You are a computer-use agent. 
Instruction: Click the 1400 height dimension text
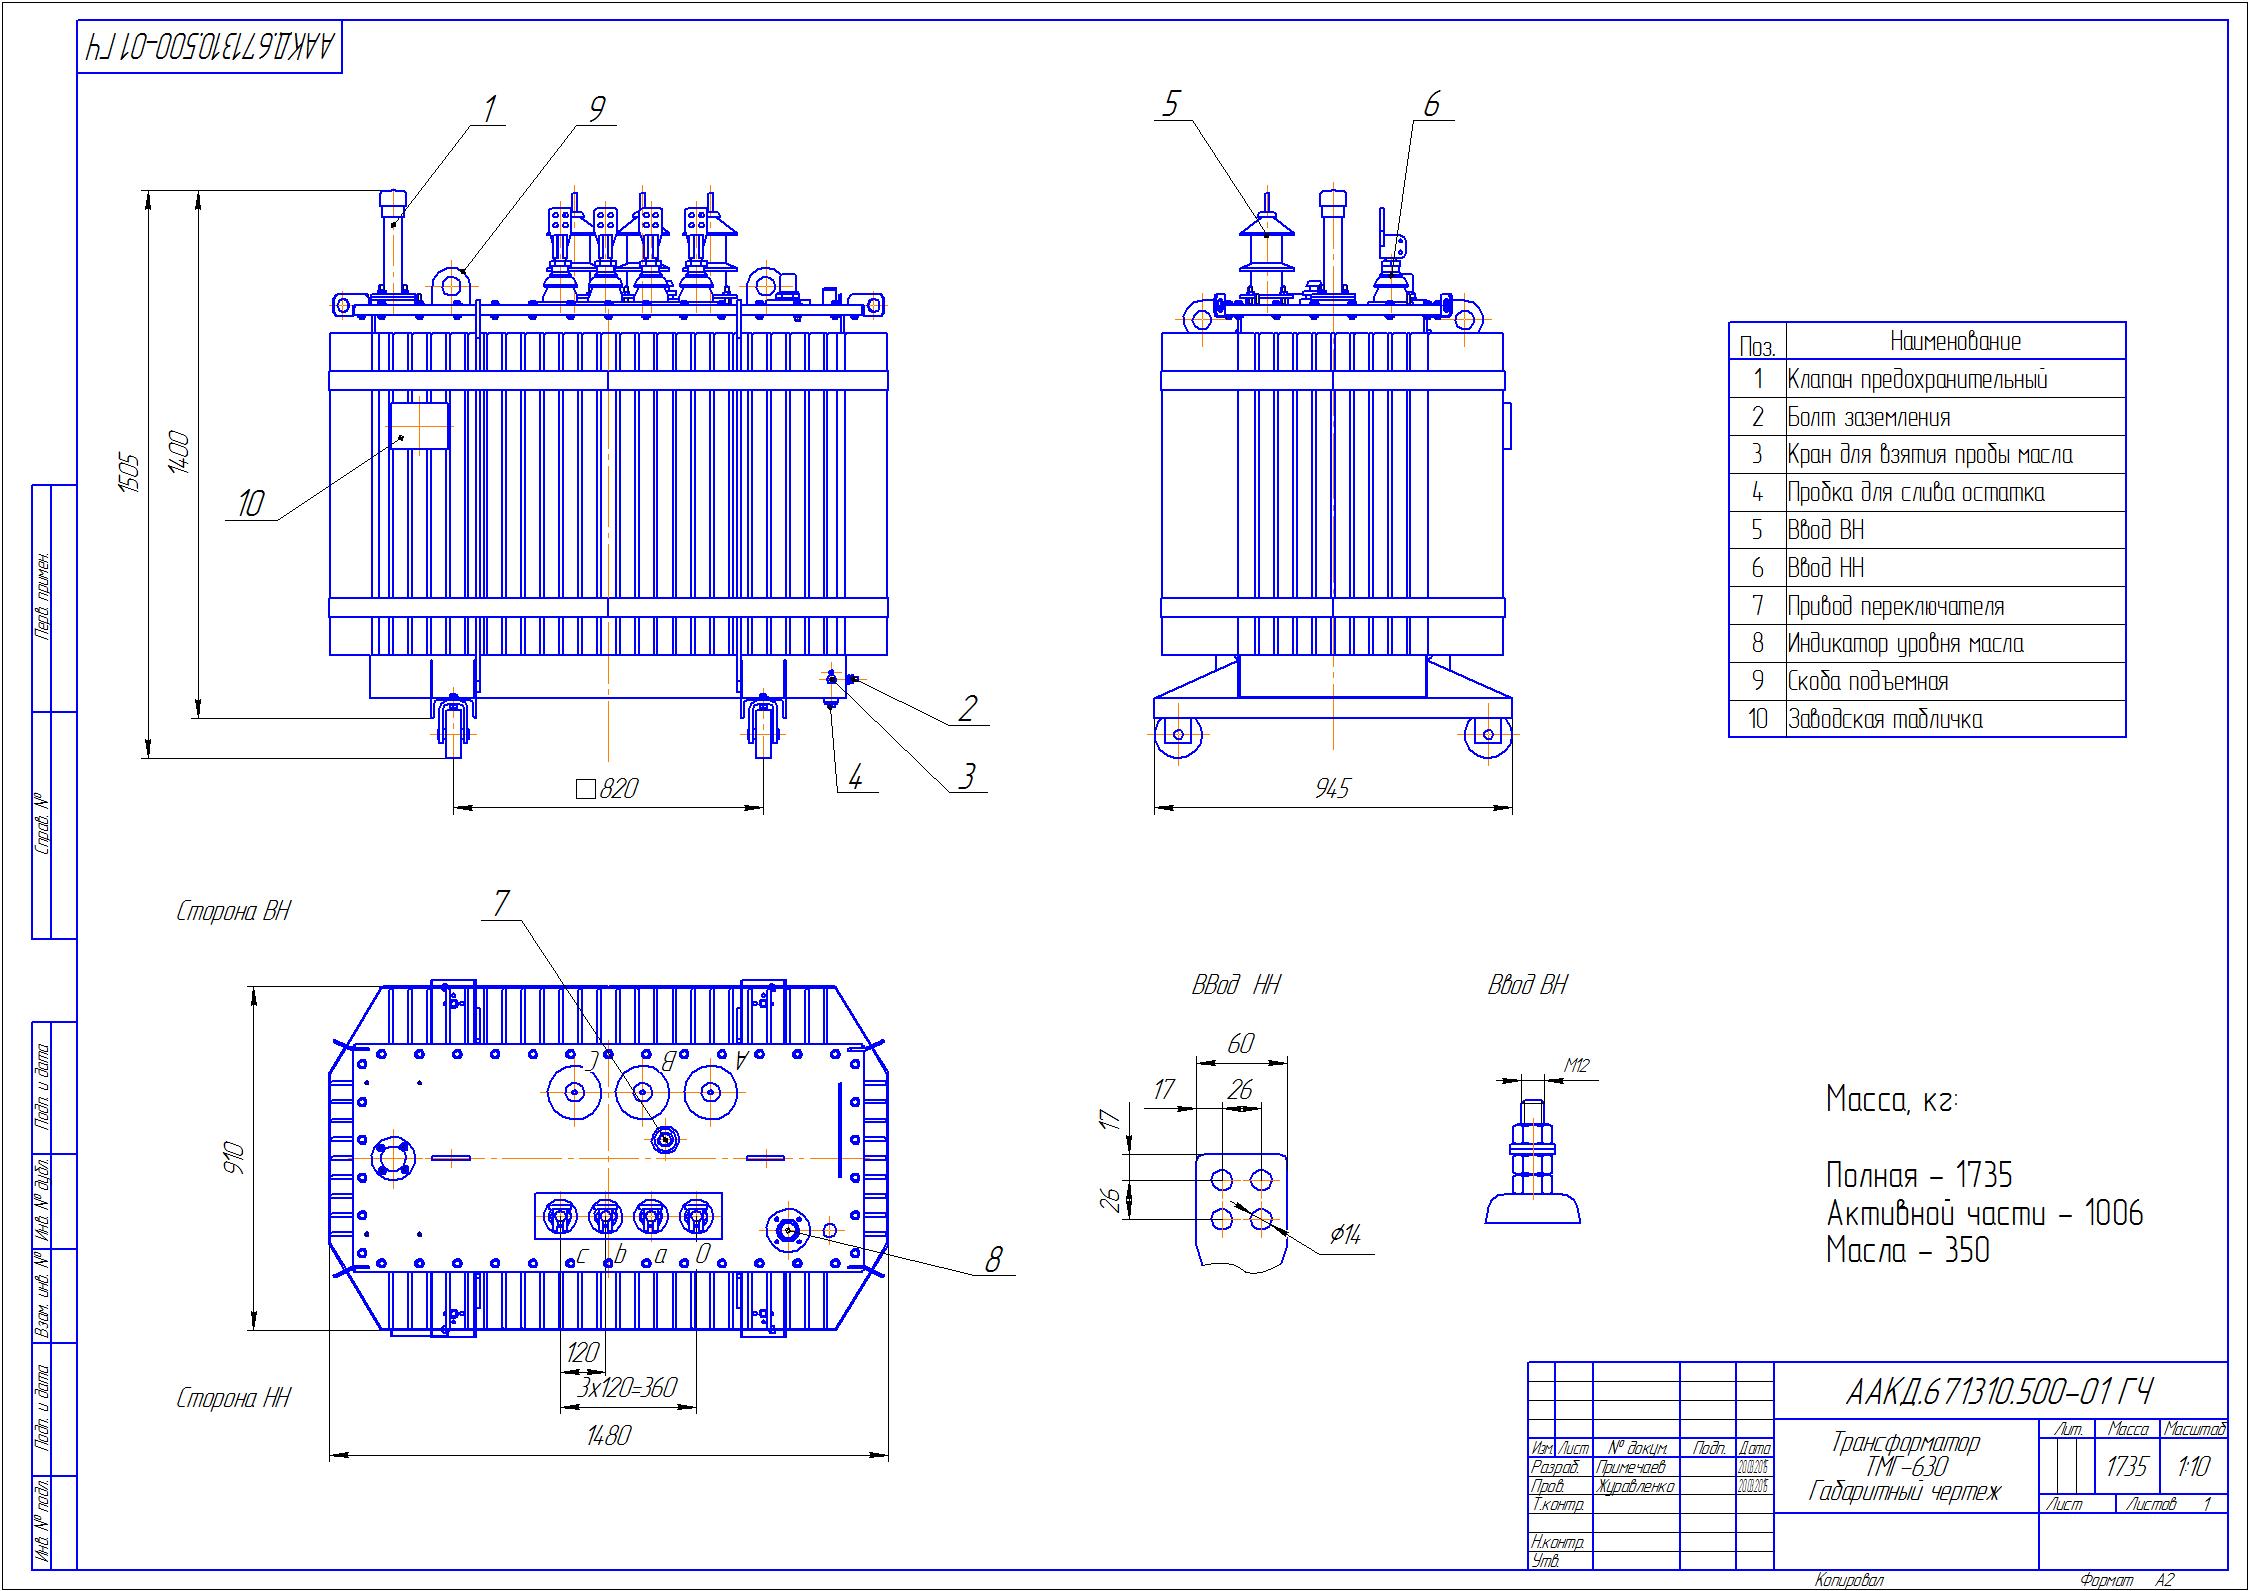pyautogui.click(x=179, y=452)
